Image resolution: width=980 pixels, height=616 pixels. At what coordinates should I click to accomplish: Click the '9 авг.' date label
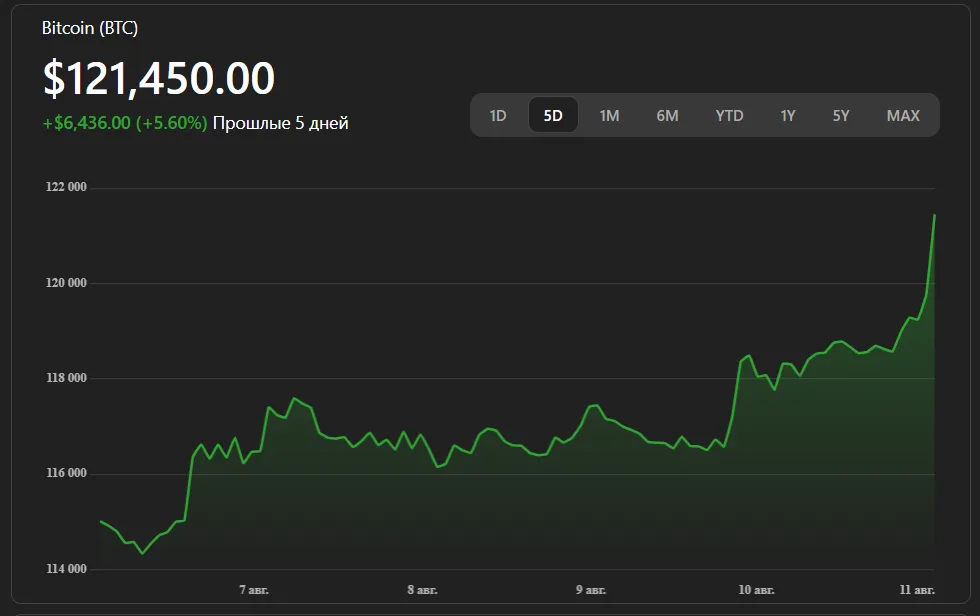[x=591, y=590]
